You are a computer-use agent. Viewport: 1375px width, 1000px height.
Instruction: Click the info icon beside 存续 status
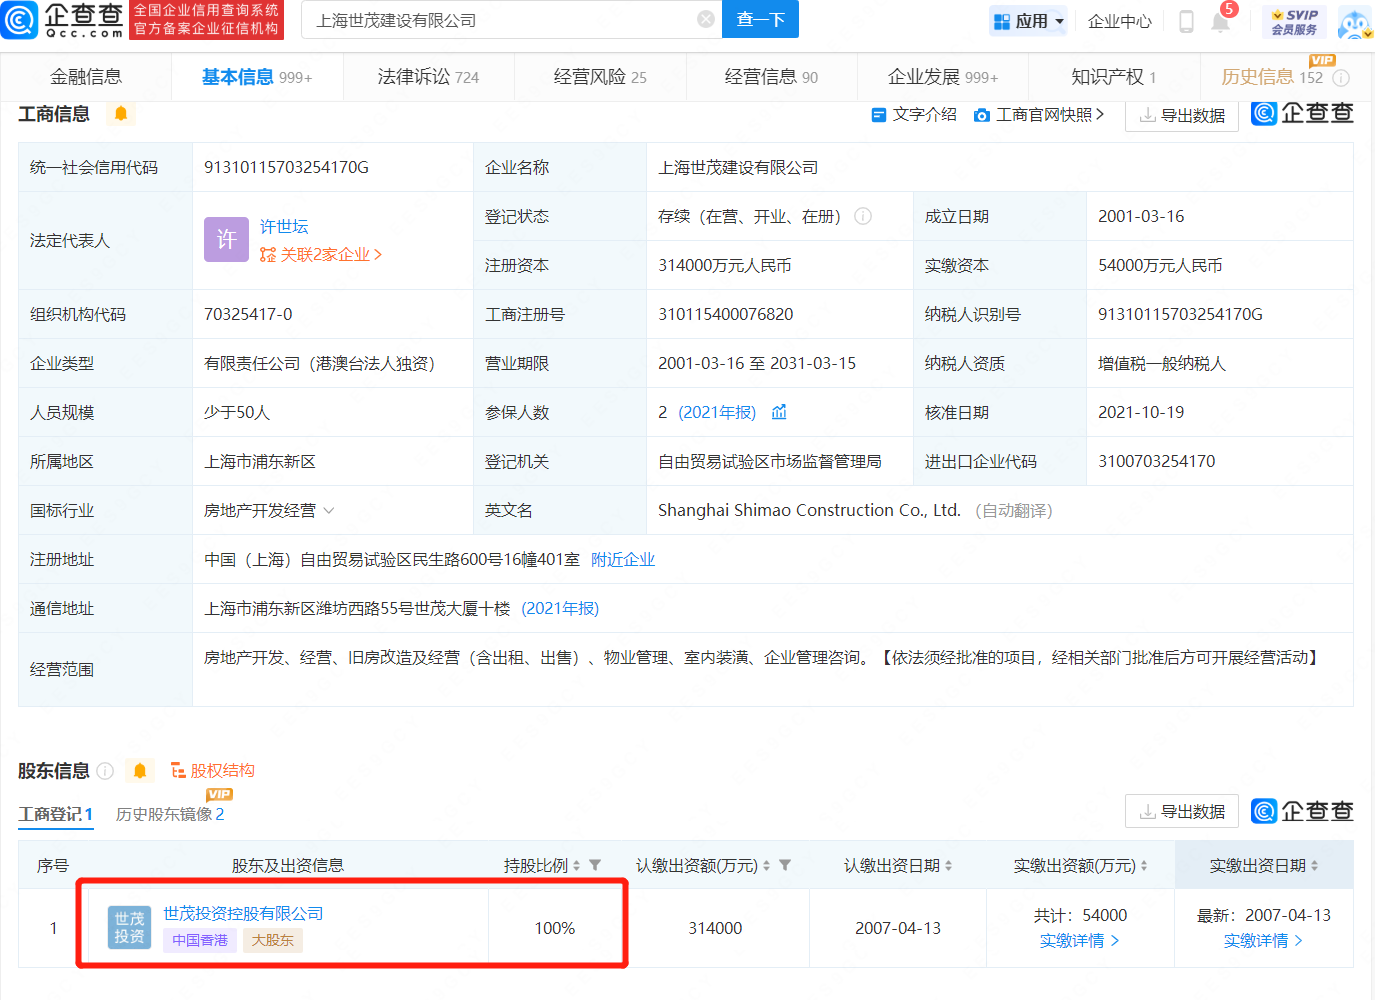click(x=863, y=216)
